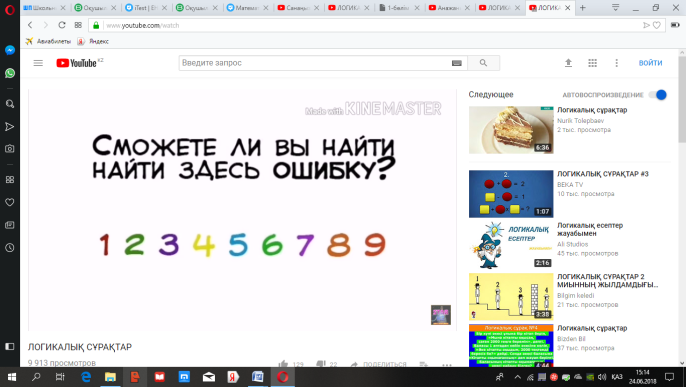686x387 pixels.
Task: Open the cake thumbnail video
Action: click(511, 130)
